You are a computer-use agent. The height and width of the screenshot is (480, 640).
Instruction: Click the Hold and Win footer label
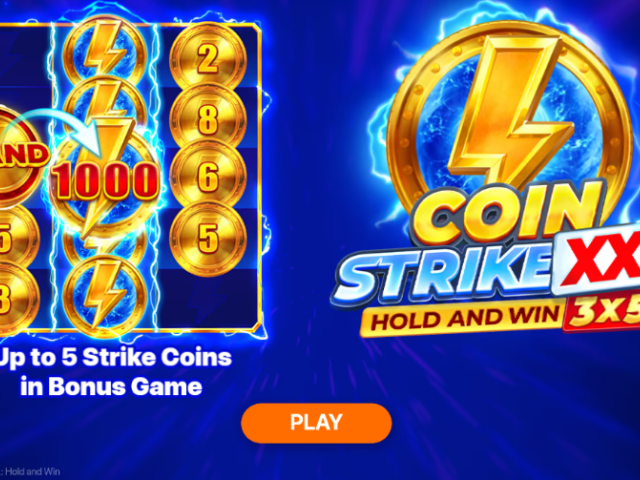pos(32,472)
